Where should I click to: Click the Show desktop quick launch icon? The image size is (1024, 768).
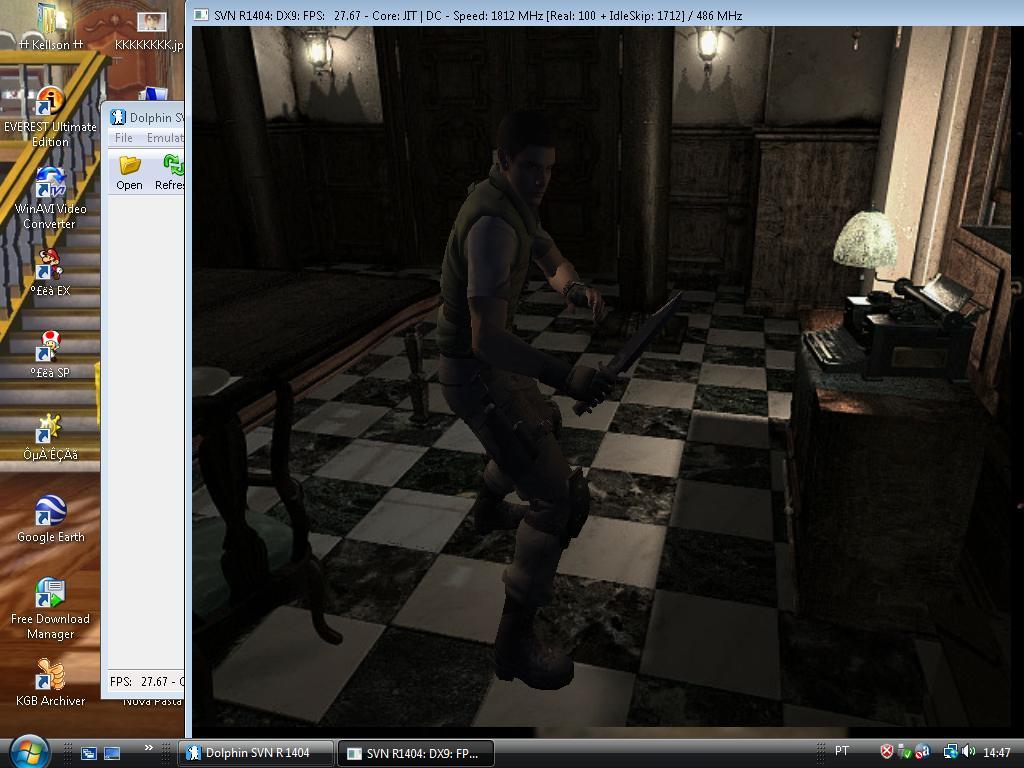click(x=112, y=753)
